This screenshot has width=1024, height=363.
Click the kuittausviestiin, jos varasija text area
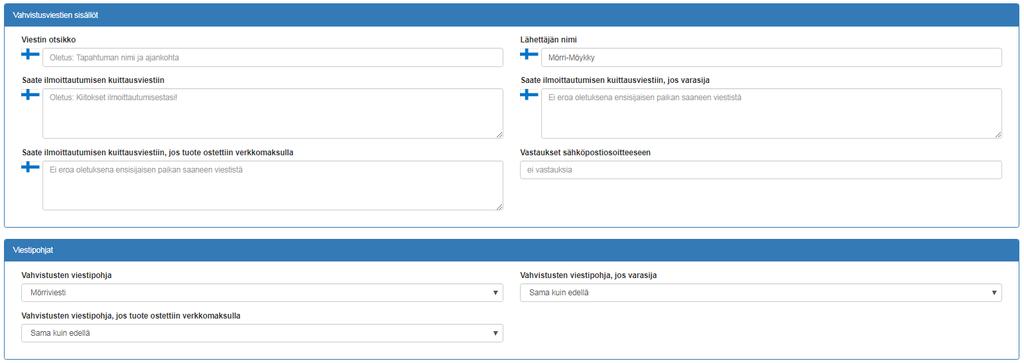pyautogui.click(x=771, y=114)
